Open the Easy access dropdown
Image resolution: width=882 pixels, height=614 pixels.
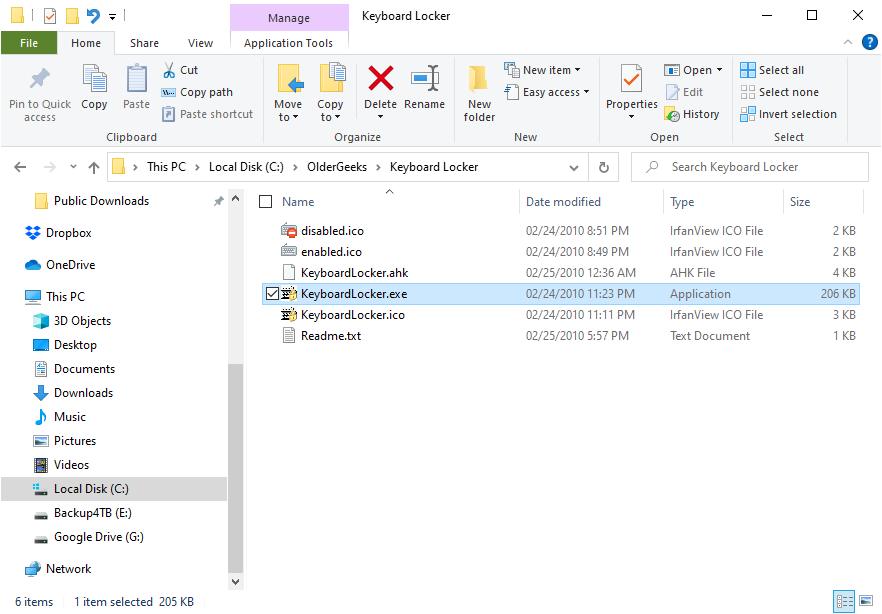(547, 92)
